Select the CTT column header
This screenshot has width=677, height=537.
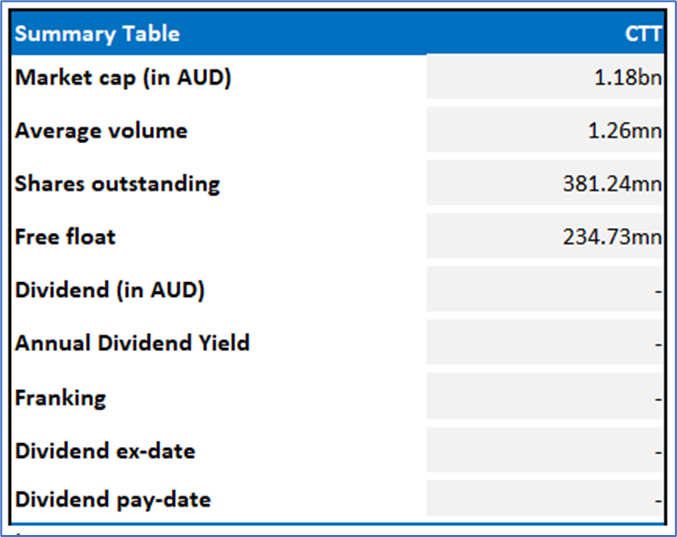pos(643,34)
